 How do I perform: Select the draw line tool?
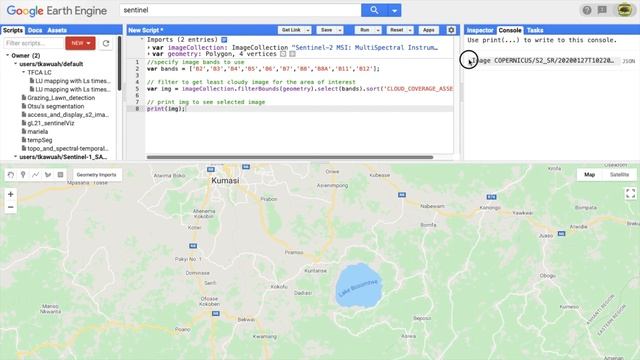tap(36, 175)
